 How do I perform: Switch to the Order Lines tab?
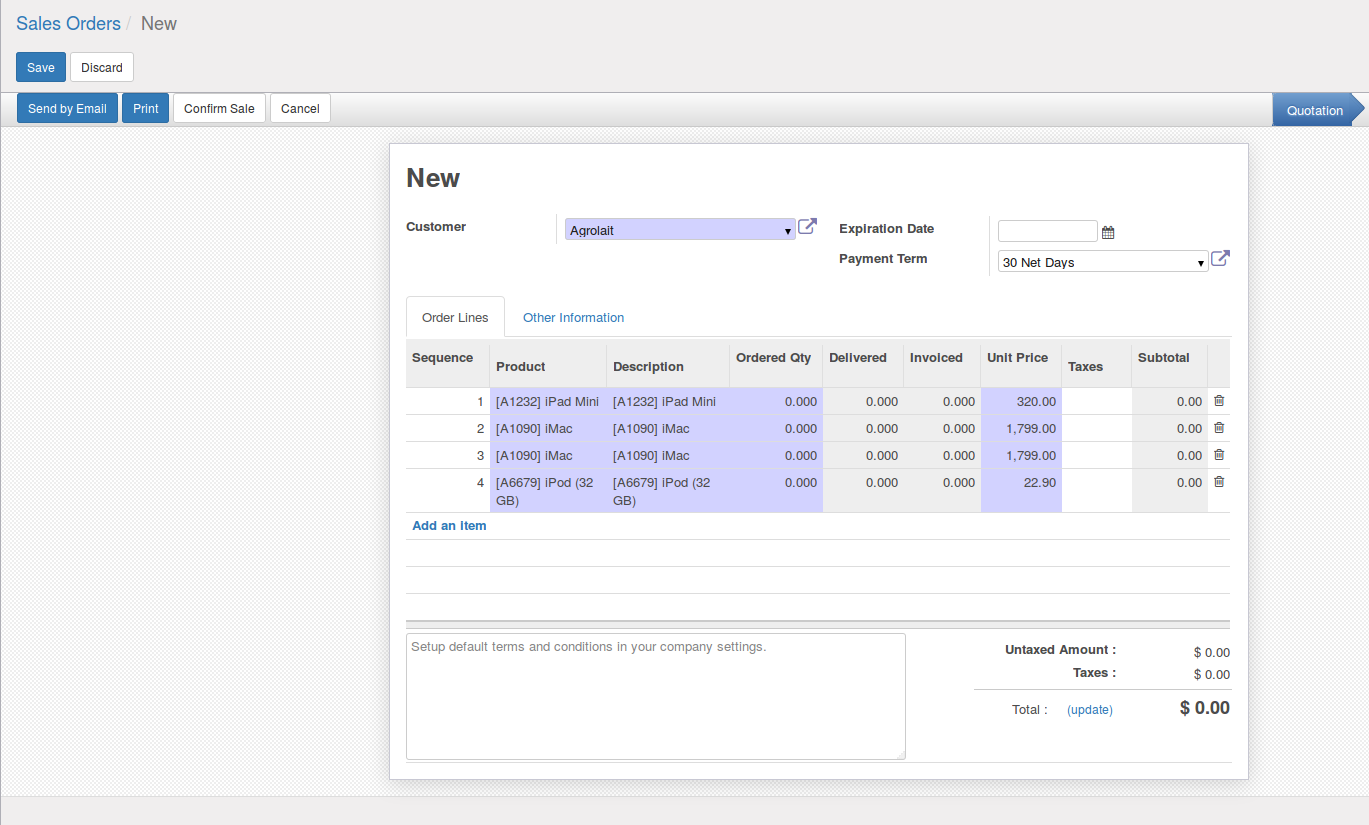(455, 317)
